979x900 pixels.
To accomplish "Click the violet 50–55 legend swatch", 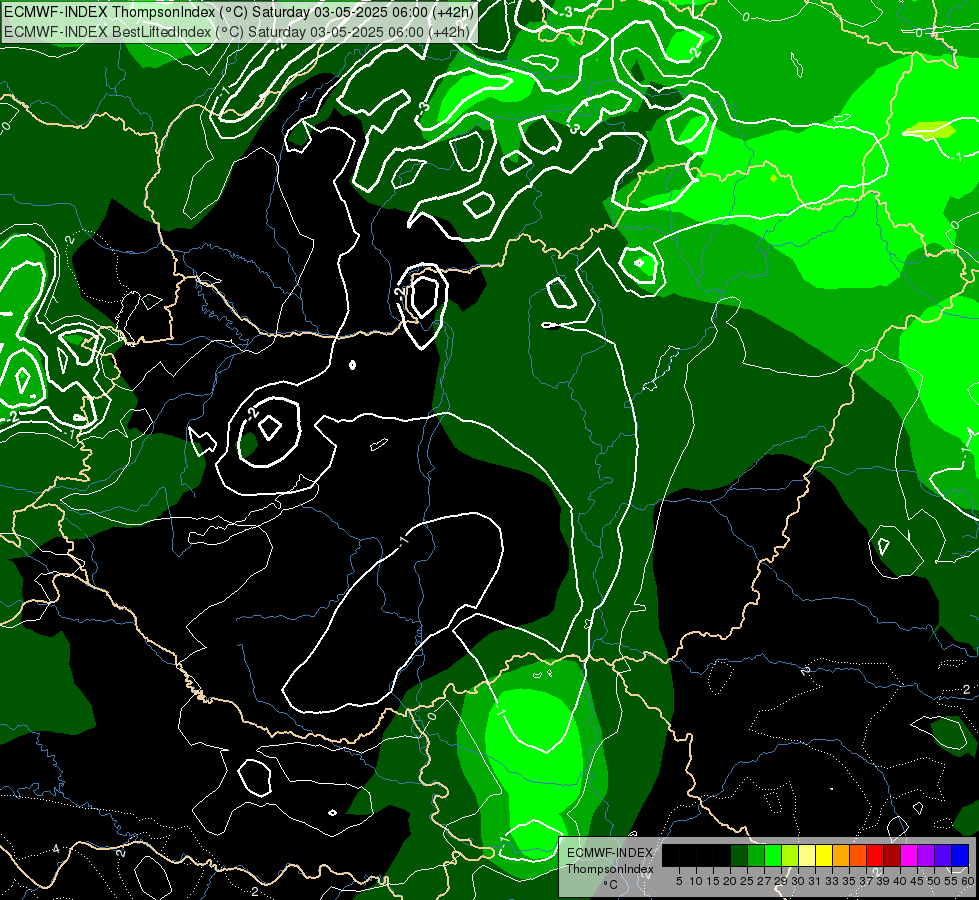I will point(943,855).
